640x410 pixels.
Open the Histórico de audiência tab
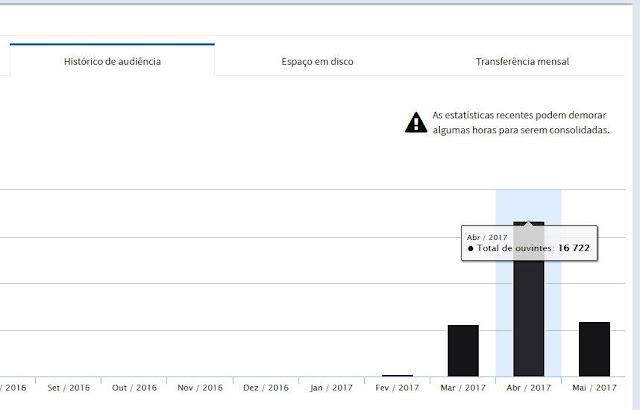point(112,60)
